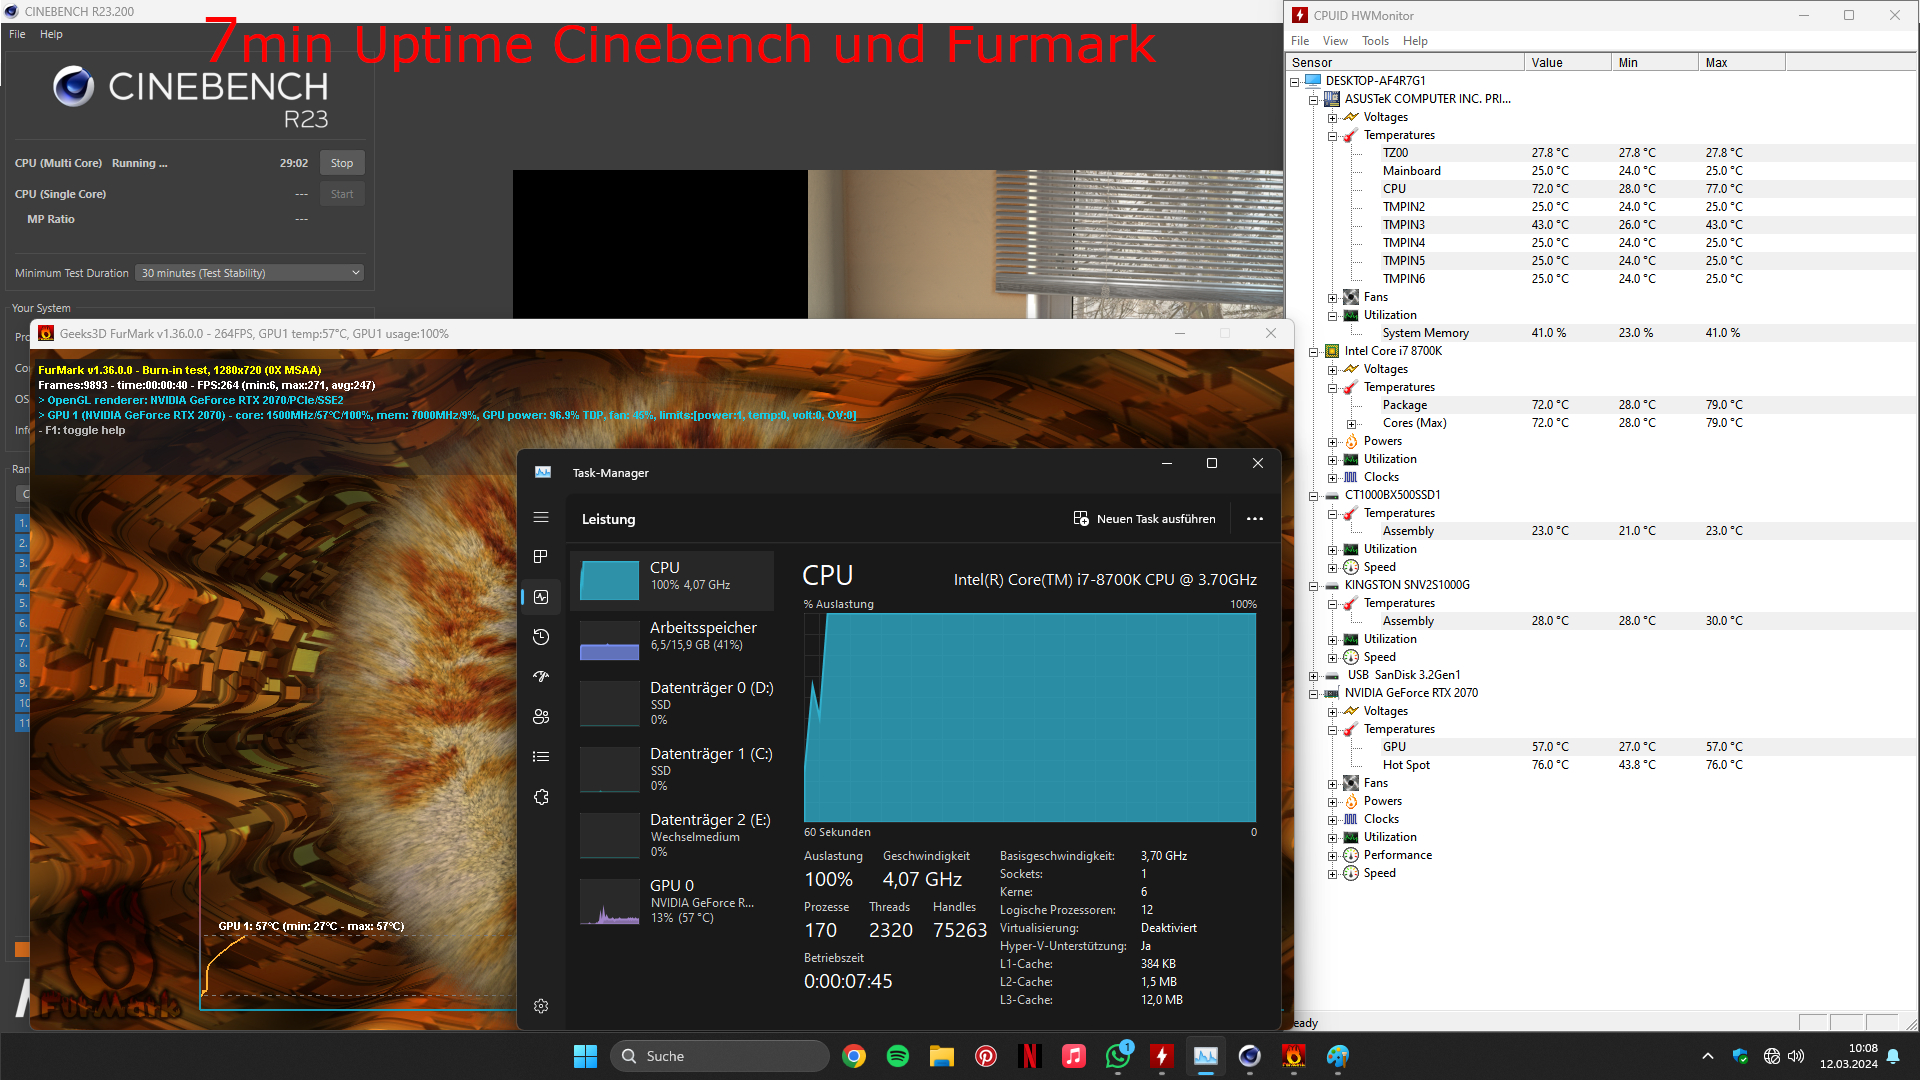Open App history icon in Task Manager sidebar

point(541,637)
